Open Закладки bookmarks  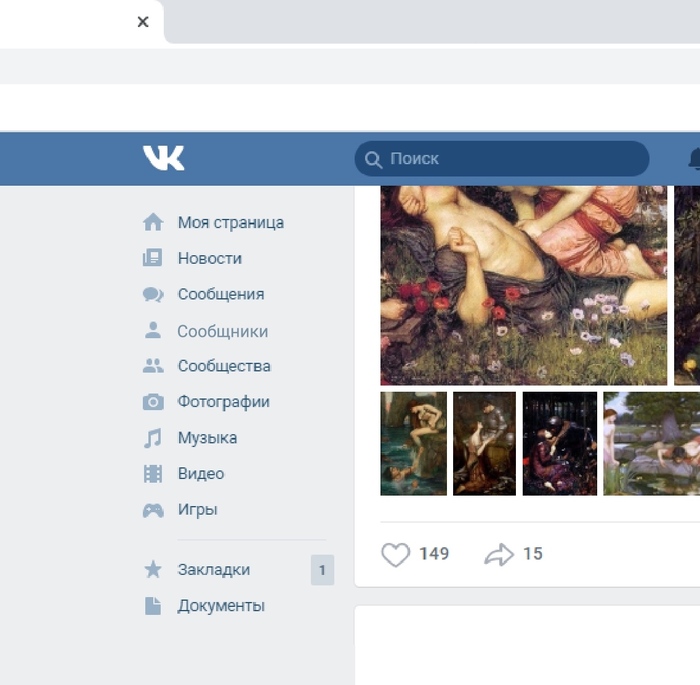[x=214, y=570]
